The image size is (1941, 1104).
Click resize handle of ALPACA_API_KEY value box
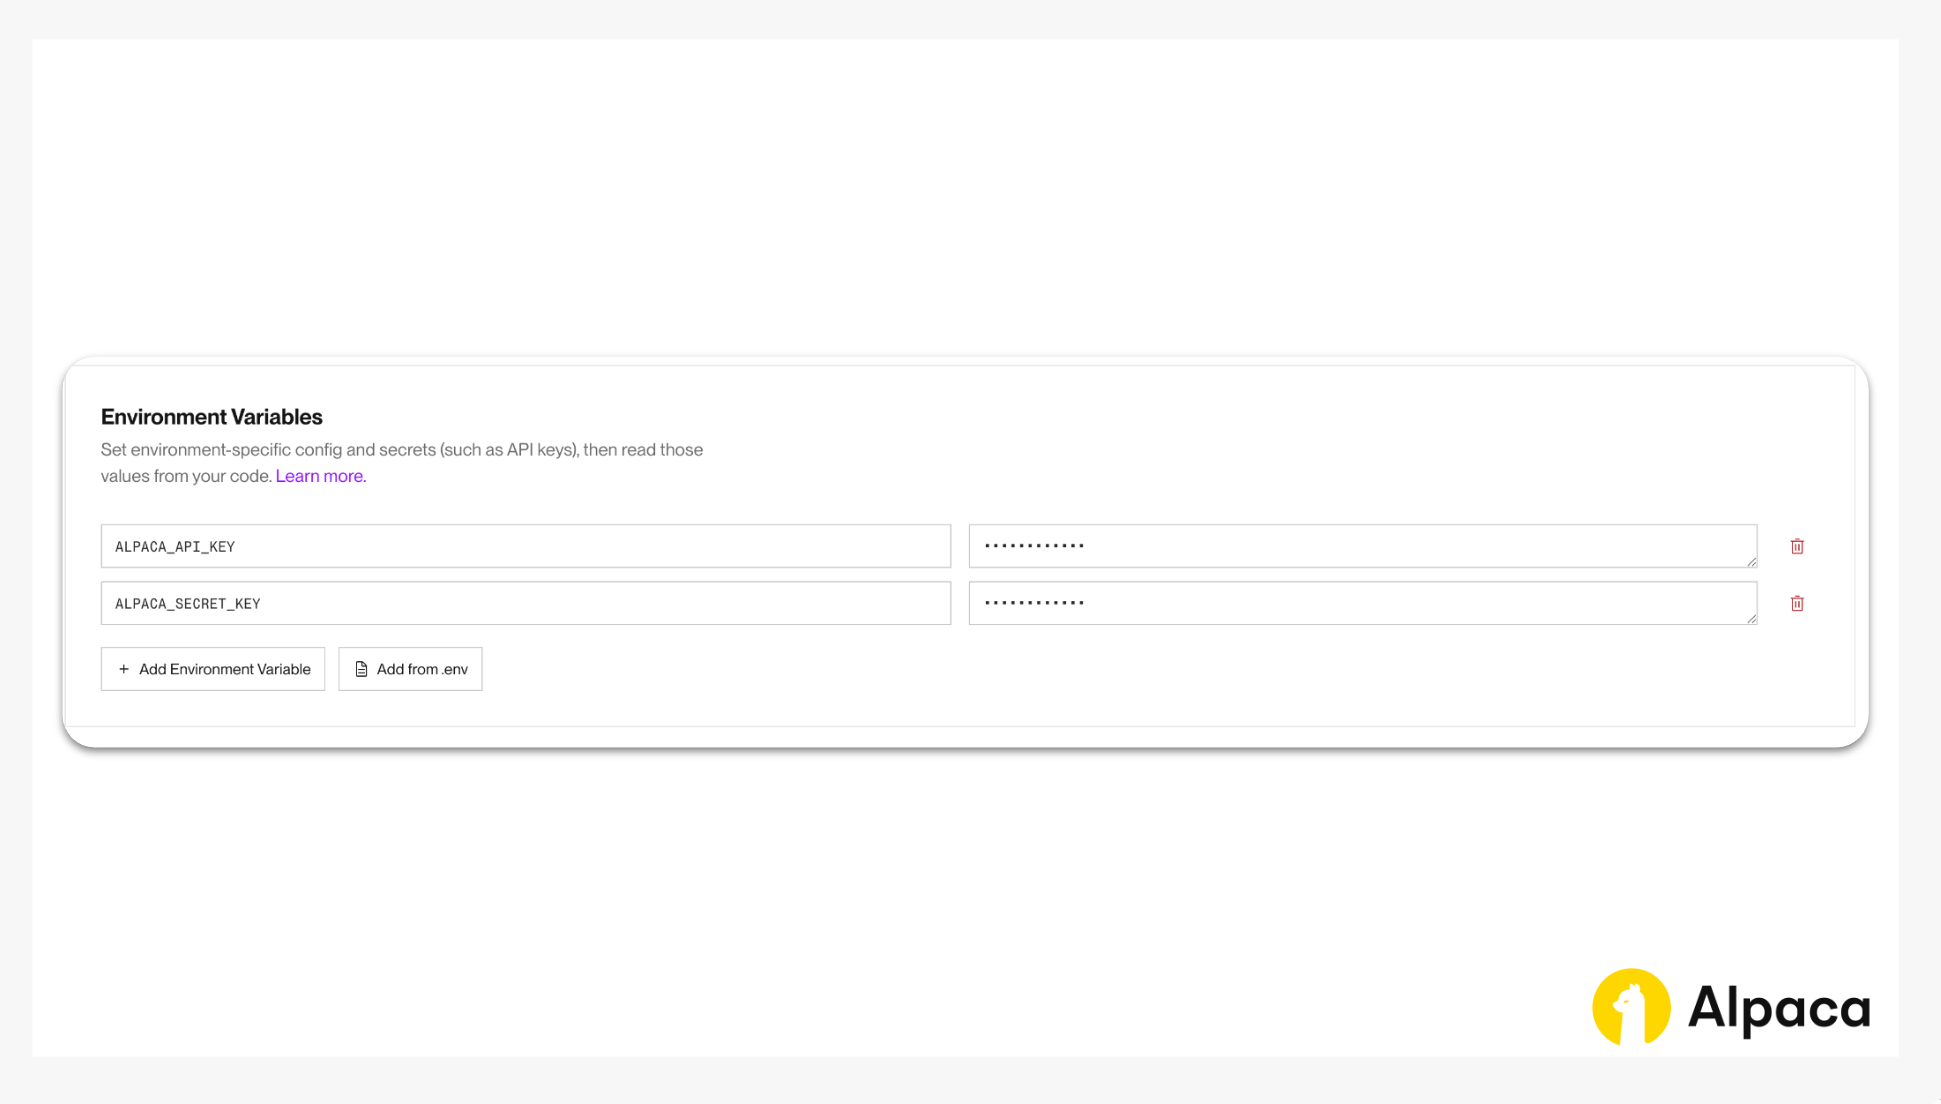(1751, 562)
